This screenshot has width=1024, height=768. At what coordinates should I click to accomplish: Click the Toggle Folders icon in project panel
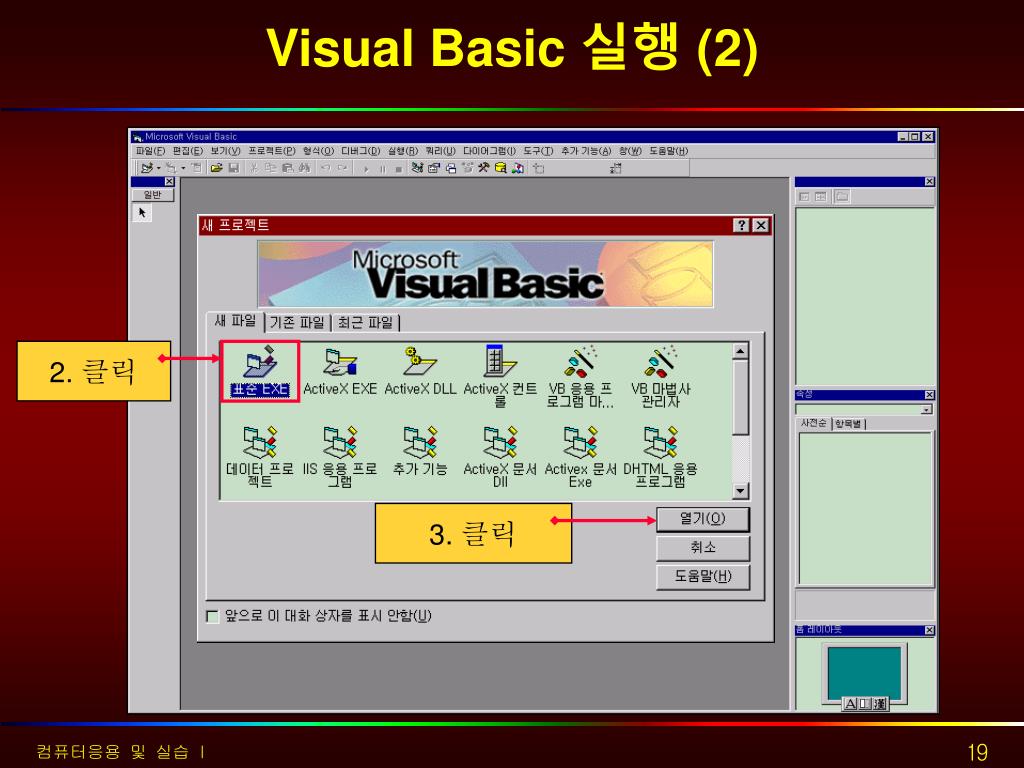pyautogui.click(x=842, y=197)
